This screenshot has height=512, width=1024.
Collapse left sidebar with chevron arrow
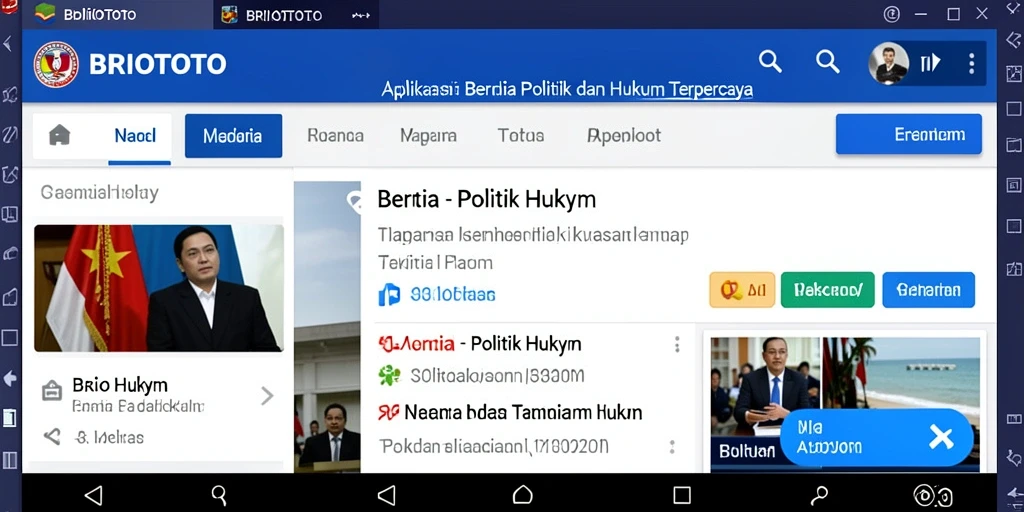tap(8, 44)
